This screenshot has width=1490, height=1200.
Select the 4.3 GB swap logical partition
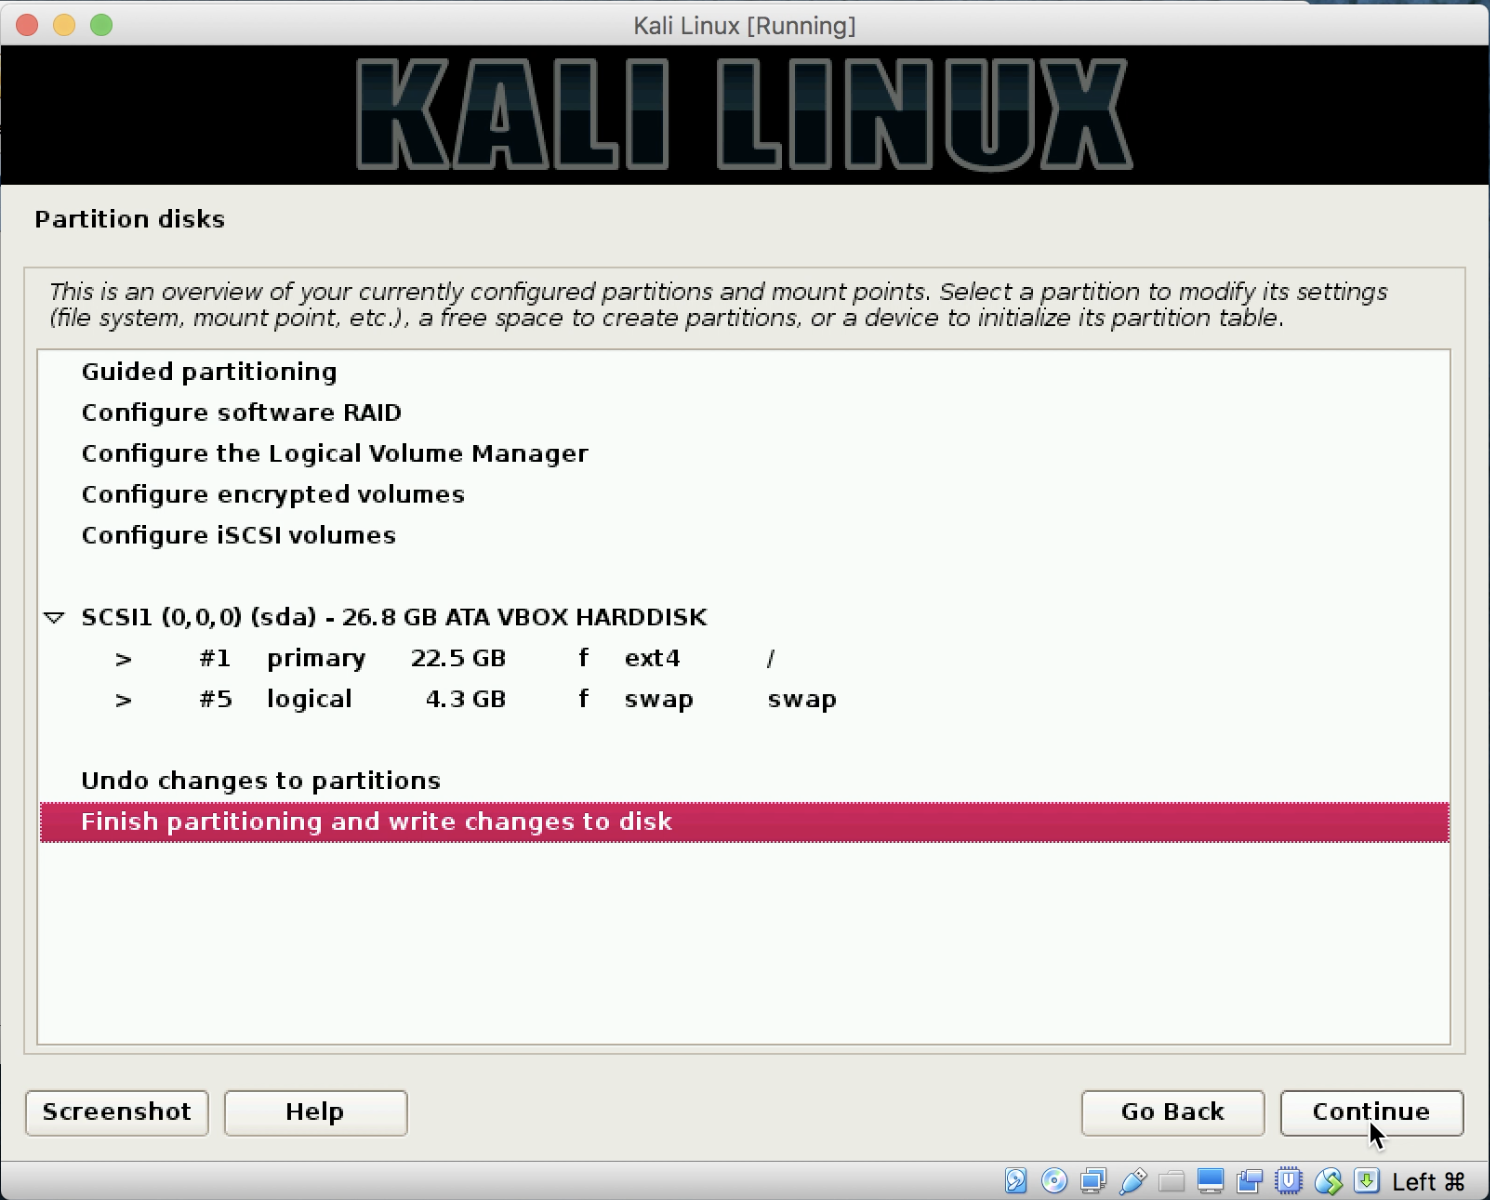tap(744, 700)
